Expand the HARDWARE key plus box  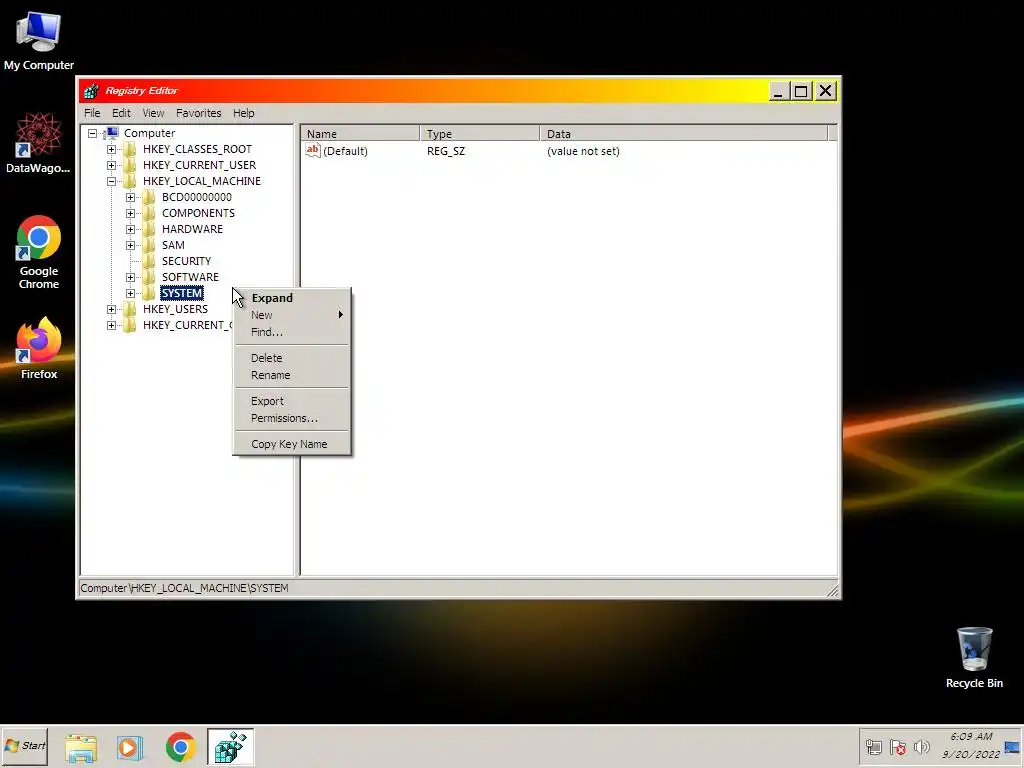point(131,229)
